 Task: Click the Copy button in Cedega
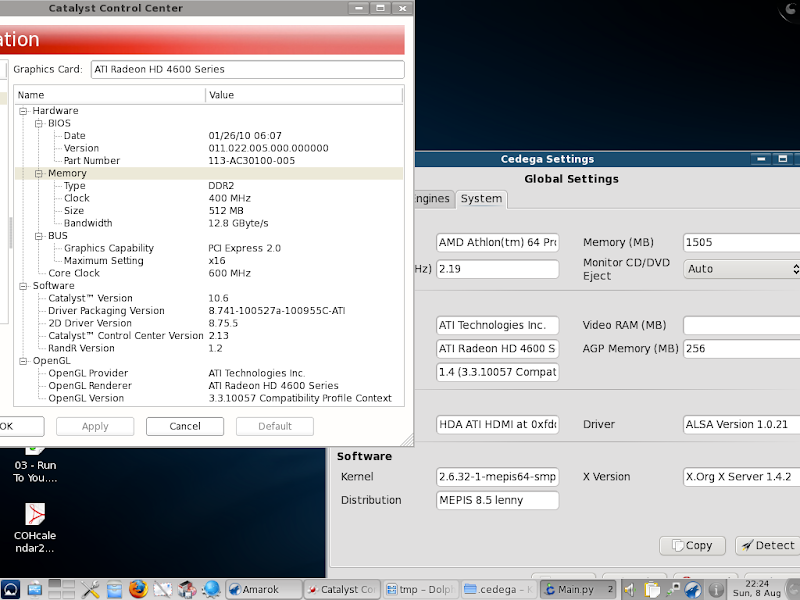point(692,545)
